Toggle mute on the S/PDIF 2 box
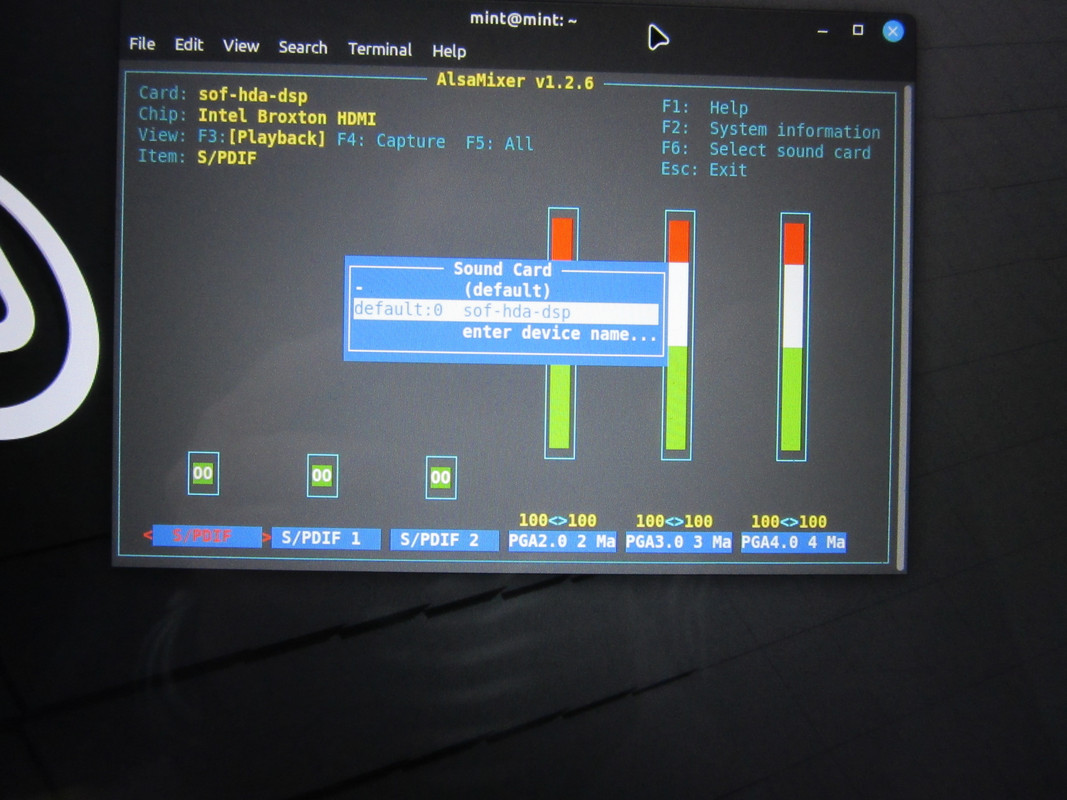 pyautogui.click(x=440, y=478)
